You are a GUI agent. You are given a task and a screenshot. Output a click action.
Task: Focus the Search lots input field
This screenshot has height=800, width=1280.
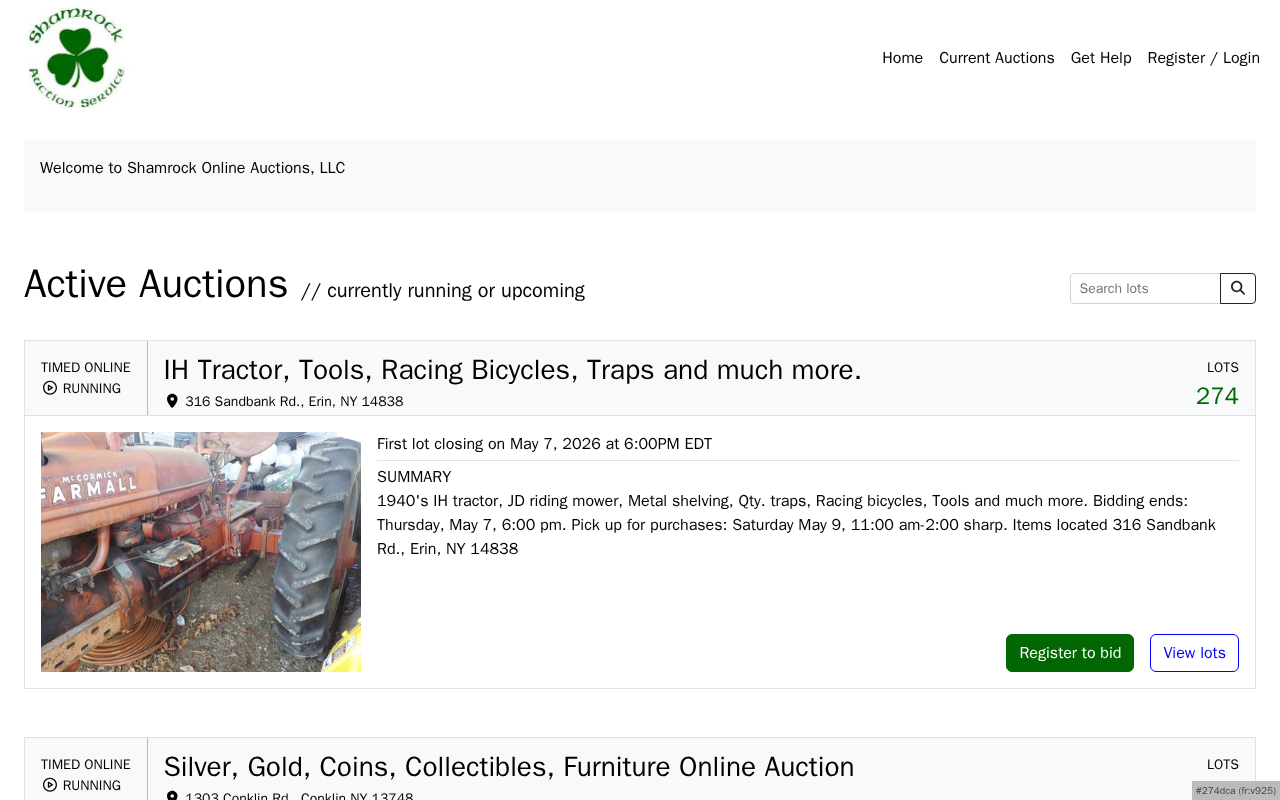point(1145,288)
